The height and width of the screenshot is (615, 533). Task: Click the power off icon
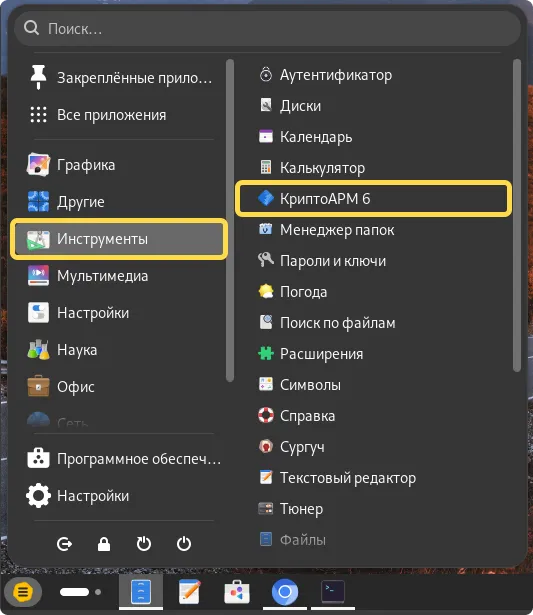point(184,544)
